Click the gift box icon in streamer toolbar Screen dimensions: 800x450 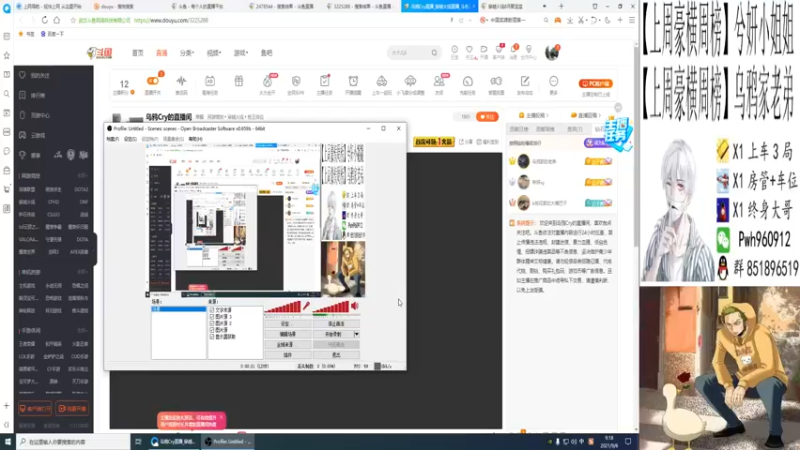tap(239, 81)
